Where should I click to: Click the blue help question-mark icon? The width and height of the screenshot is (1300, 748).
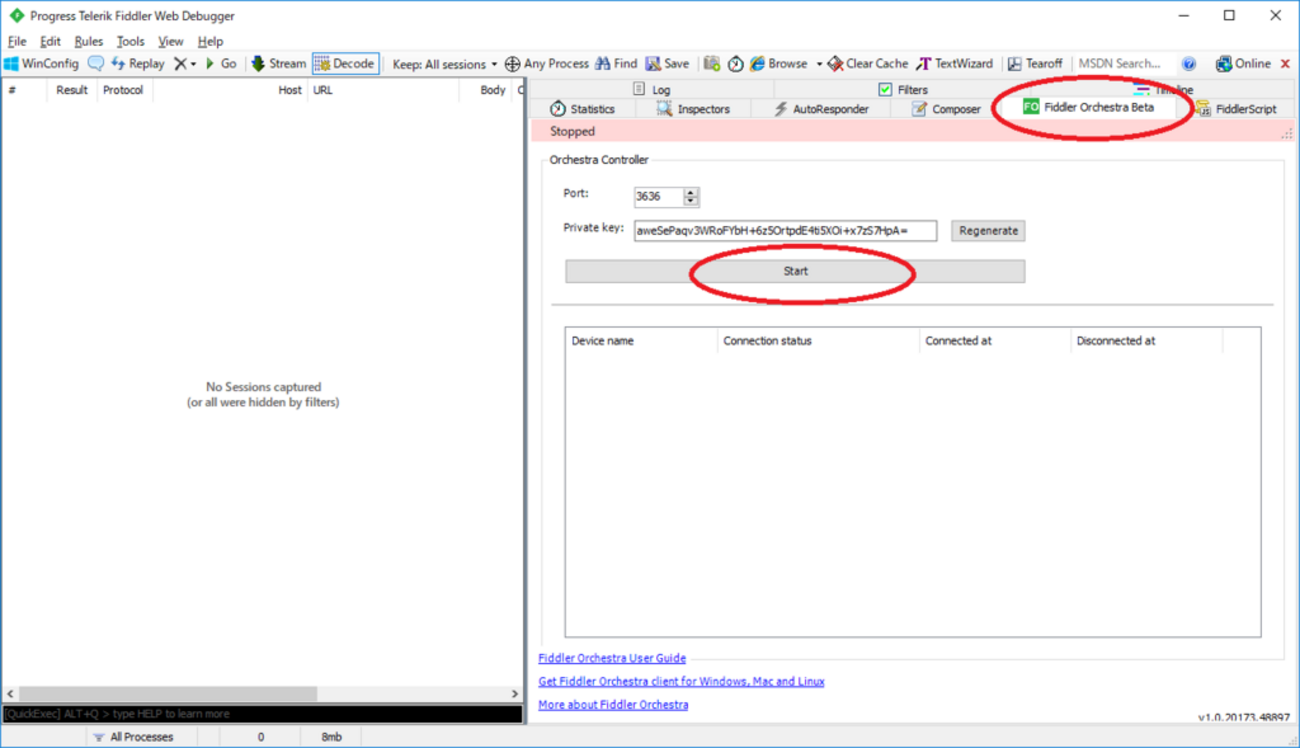point(1189,64)
